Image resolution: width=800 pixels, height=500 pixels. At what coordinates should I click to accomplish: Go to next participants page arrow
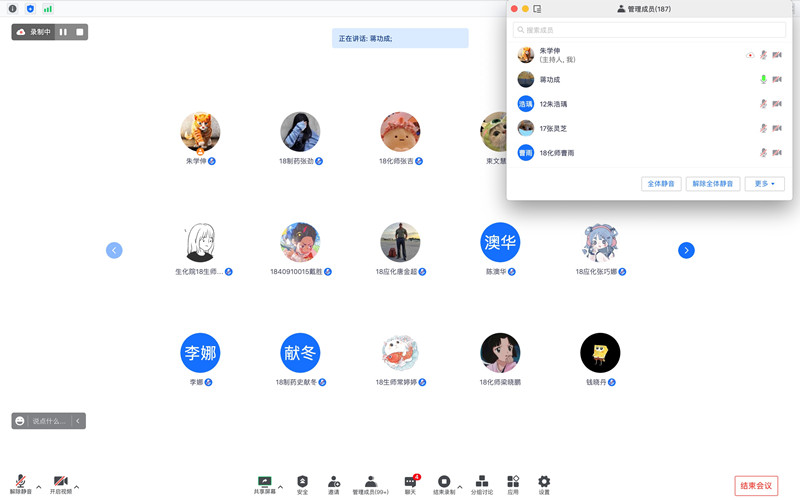click(686, 251)
